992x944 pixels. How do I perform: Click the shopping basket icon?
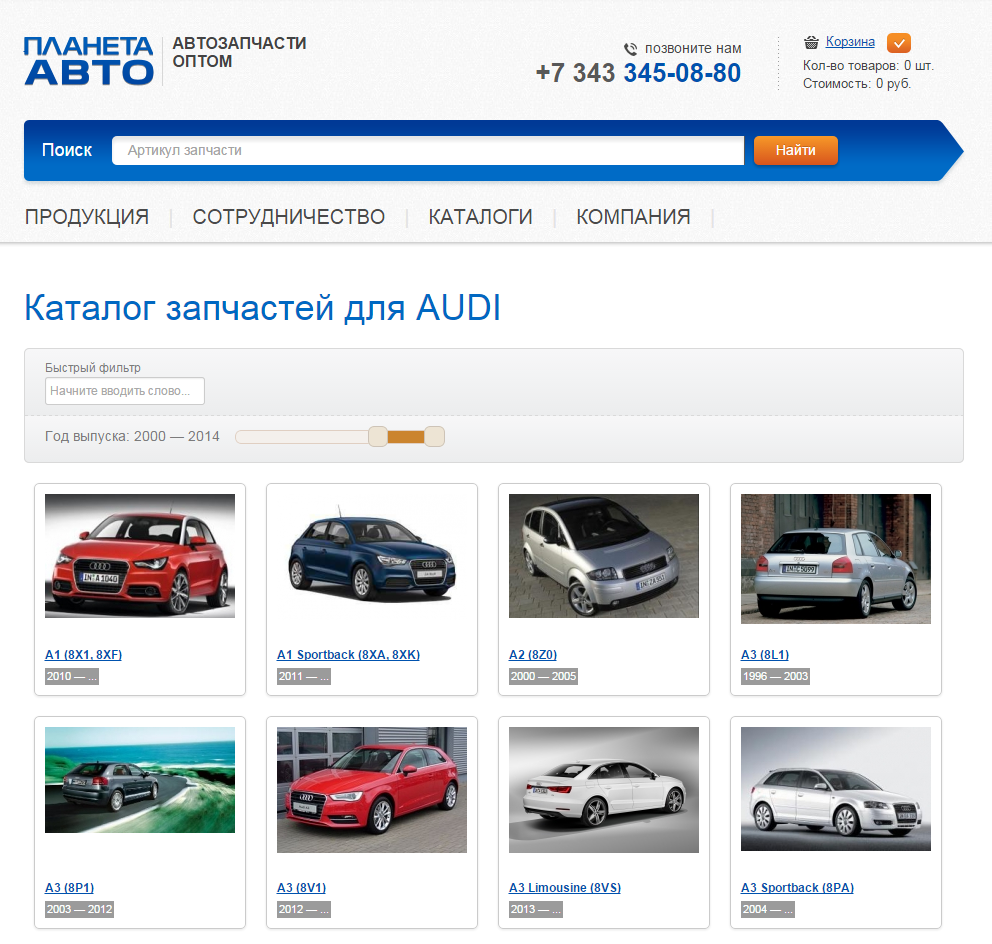pos(811,42)
